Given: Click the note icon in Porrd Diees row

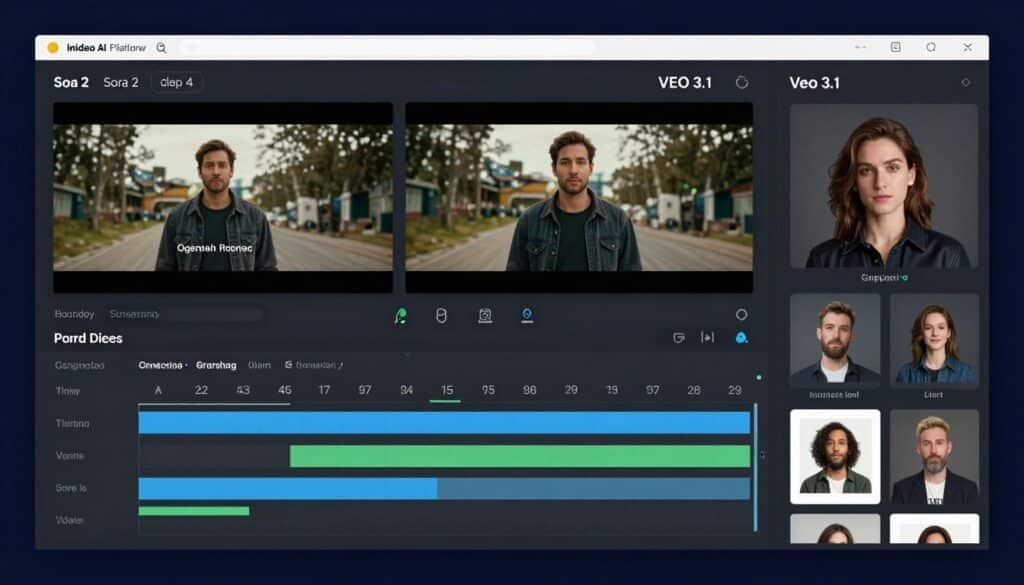Looking at the screenshot, I should click(679, 338).
